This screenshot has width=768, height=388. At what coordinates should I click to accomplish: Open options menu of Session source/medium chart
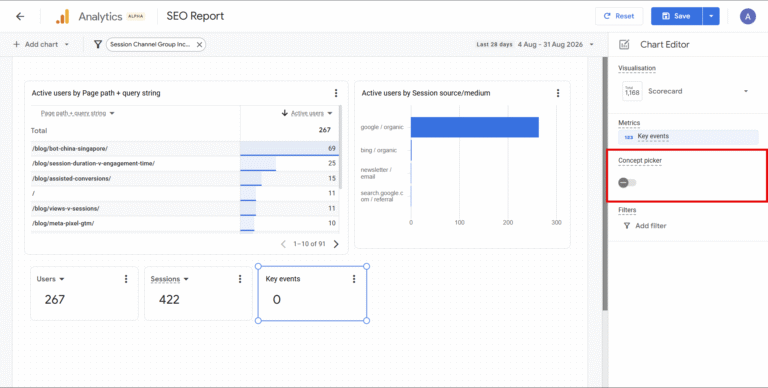coord(558,93)
